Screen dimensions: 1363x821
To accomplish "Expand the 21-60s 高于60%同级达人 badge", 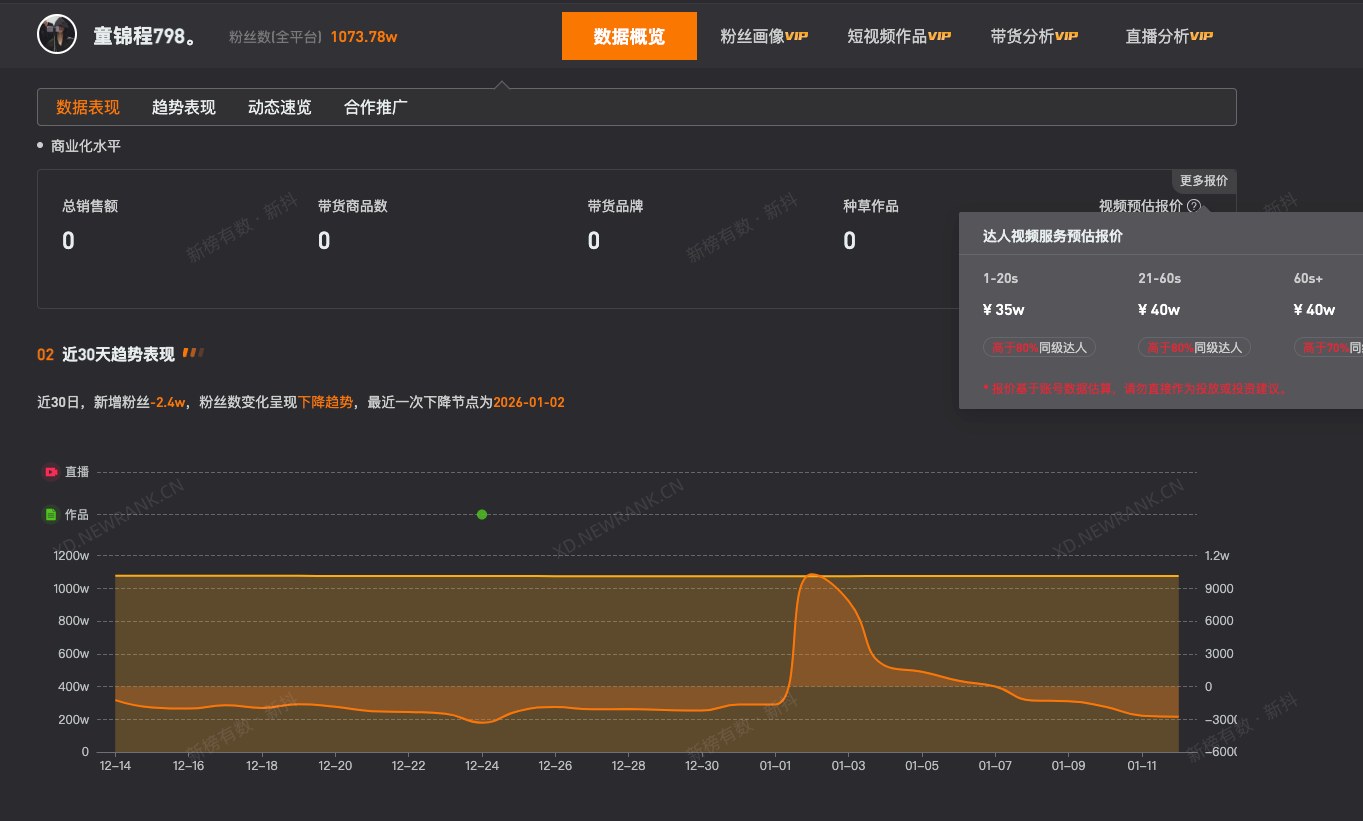I will coord(1195,347).
